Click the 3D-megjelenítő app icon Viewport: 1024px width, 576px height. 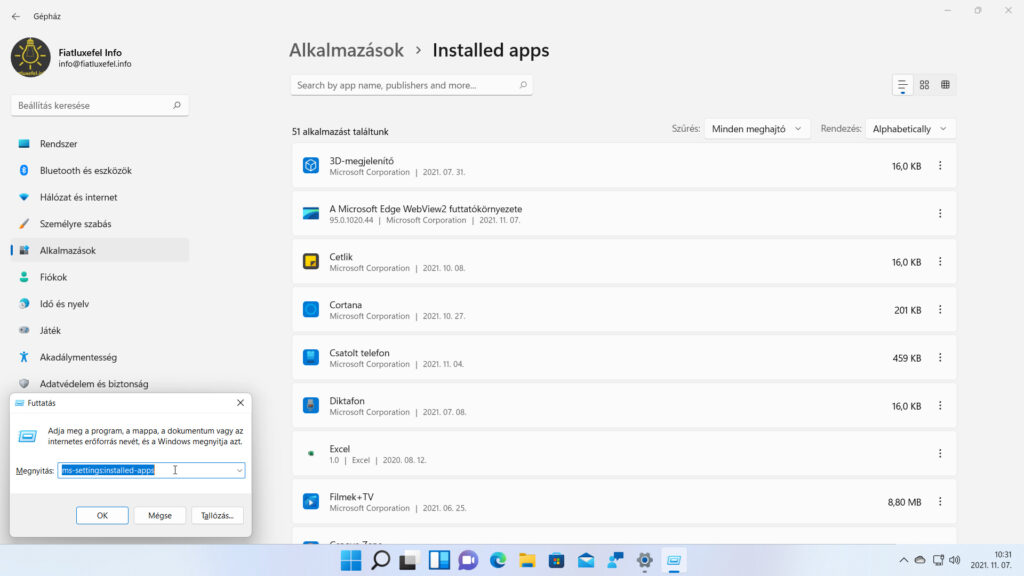click(311, 165)
